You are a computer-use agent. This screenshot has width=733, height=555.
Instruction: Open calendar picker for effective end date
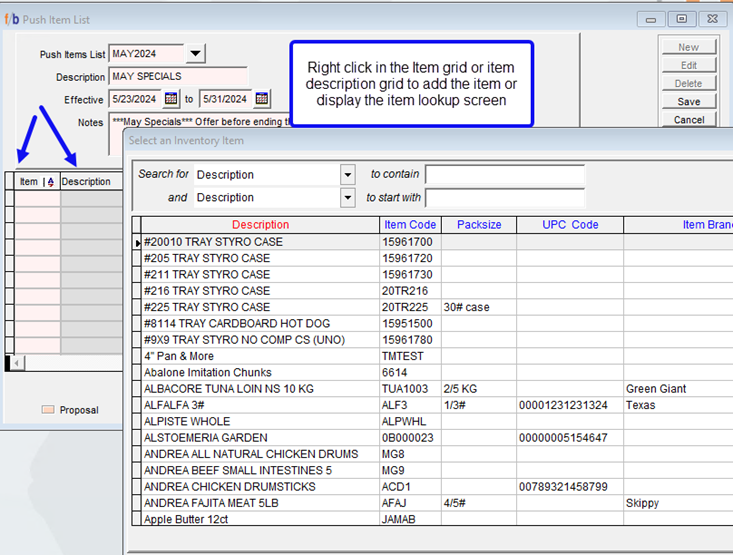tap(262, 99)
